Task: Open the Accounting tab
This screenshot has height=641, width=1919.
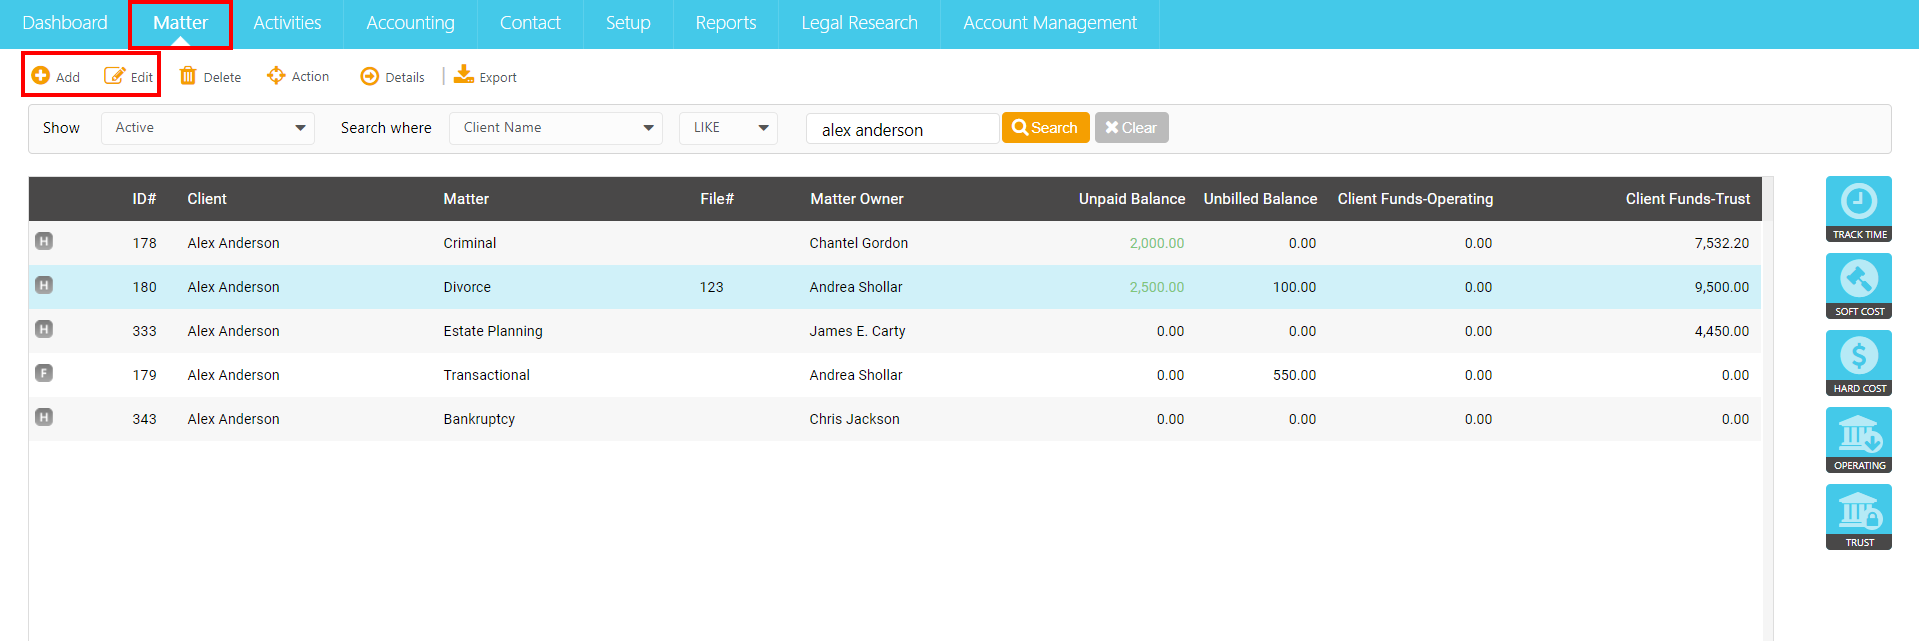Action: tap(410, 23)
